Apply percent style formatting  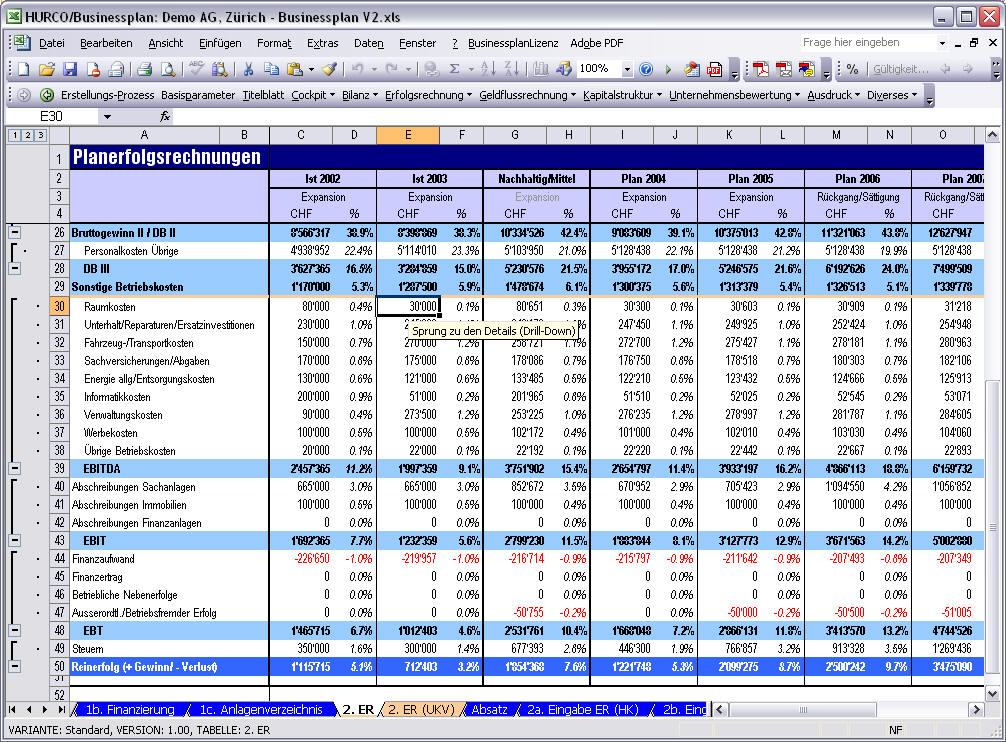pos(852,69)
